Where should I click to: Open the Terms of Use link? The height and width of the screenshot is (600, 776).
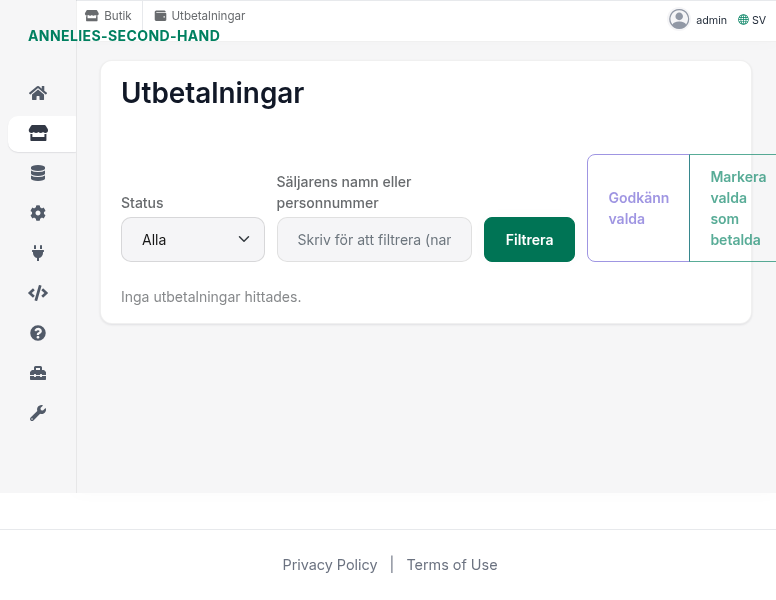point(452,565)
